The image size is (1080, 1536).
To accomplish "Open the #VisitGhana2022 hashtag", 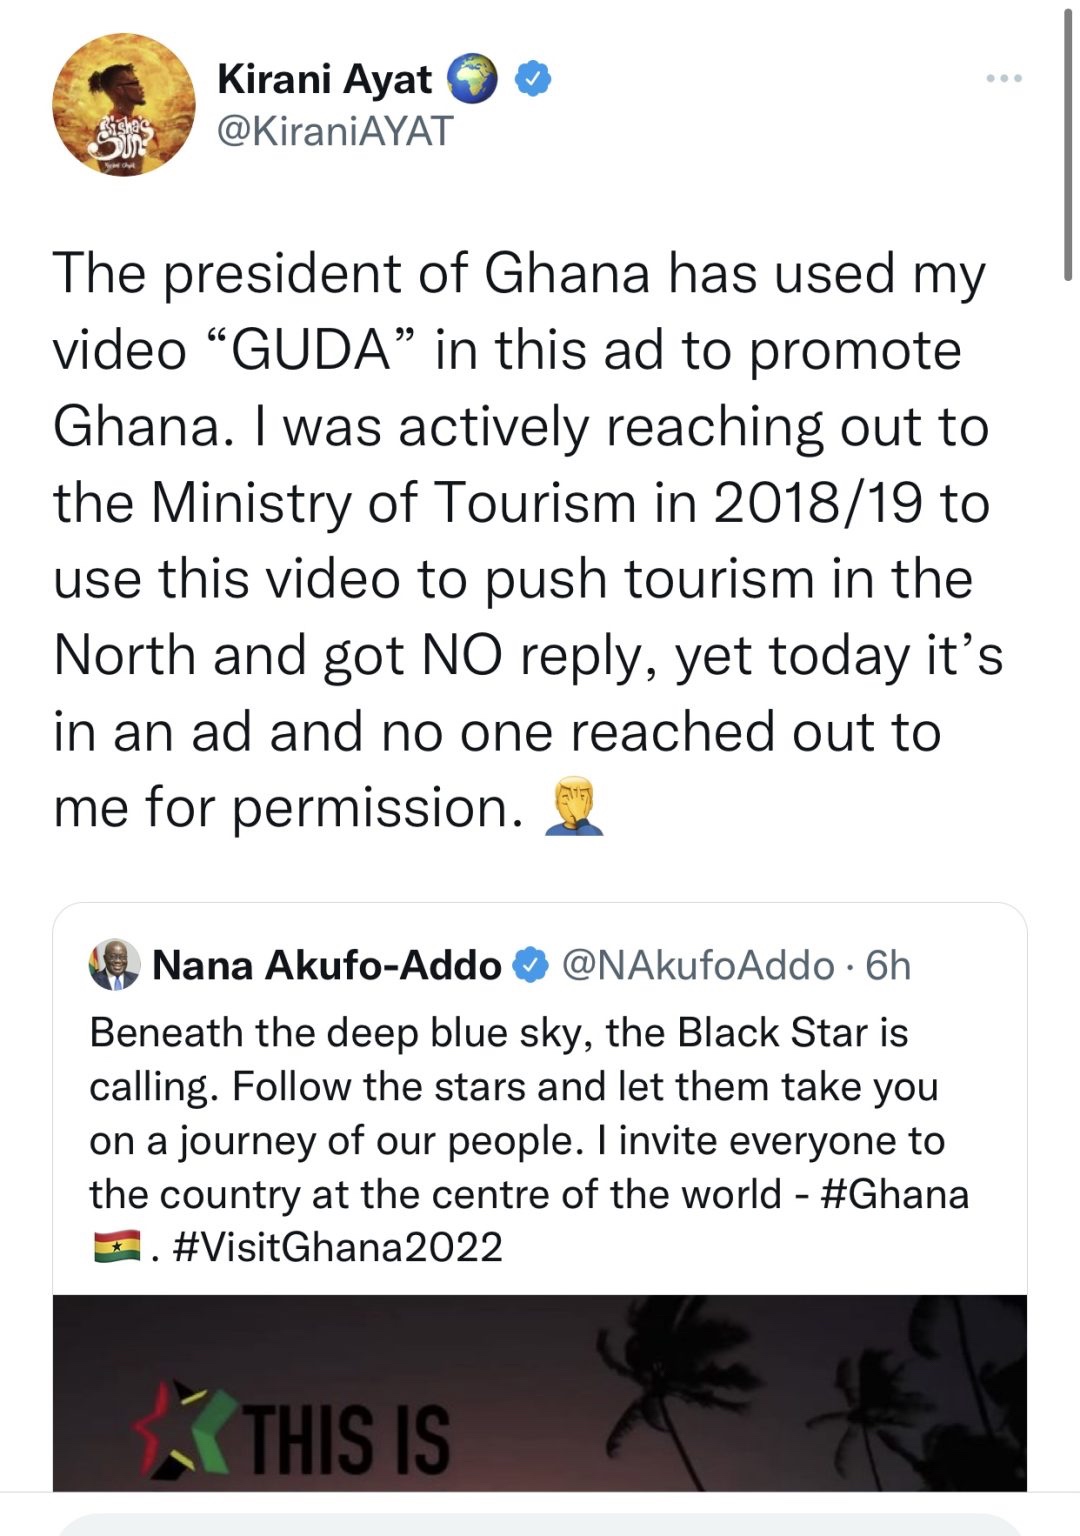I will tap(337, 1247).
